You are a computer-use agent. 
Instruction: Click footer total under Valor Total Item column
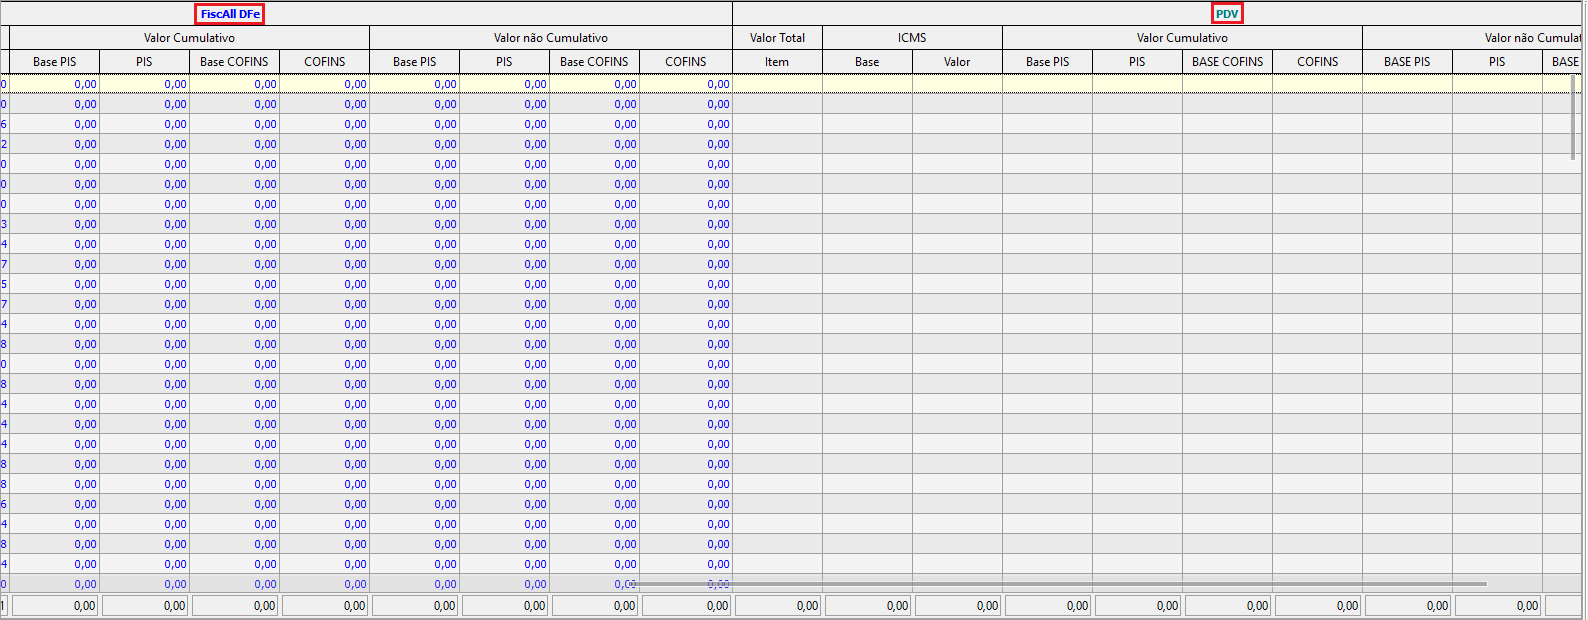tap(778, 606)
